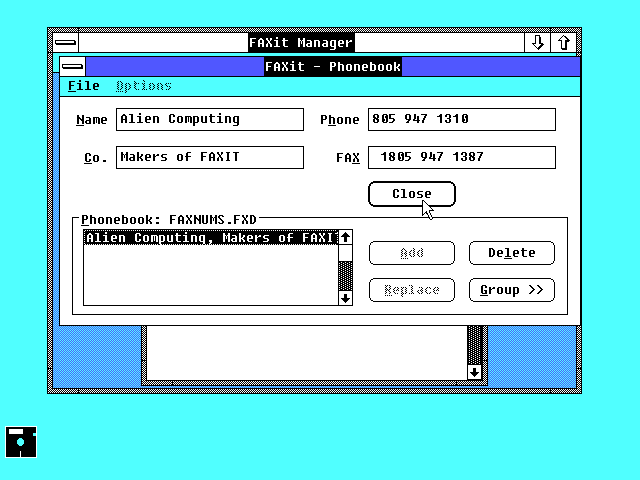640x480 pixels.
Task: Click the phonebook list scroll down arrow
Action: coord(345,298)
